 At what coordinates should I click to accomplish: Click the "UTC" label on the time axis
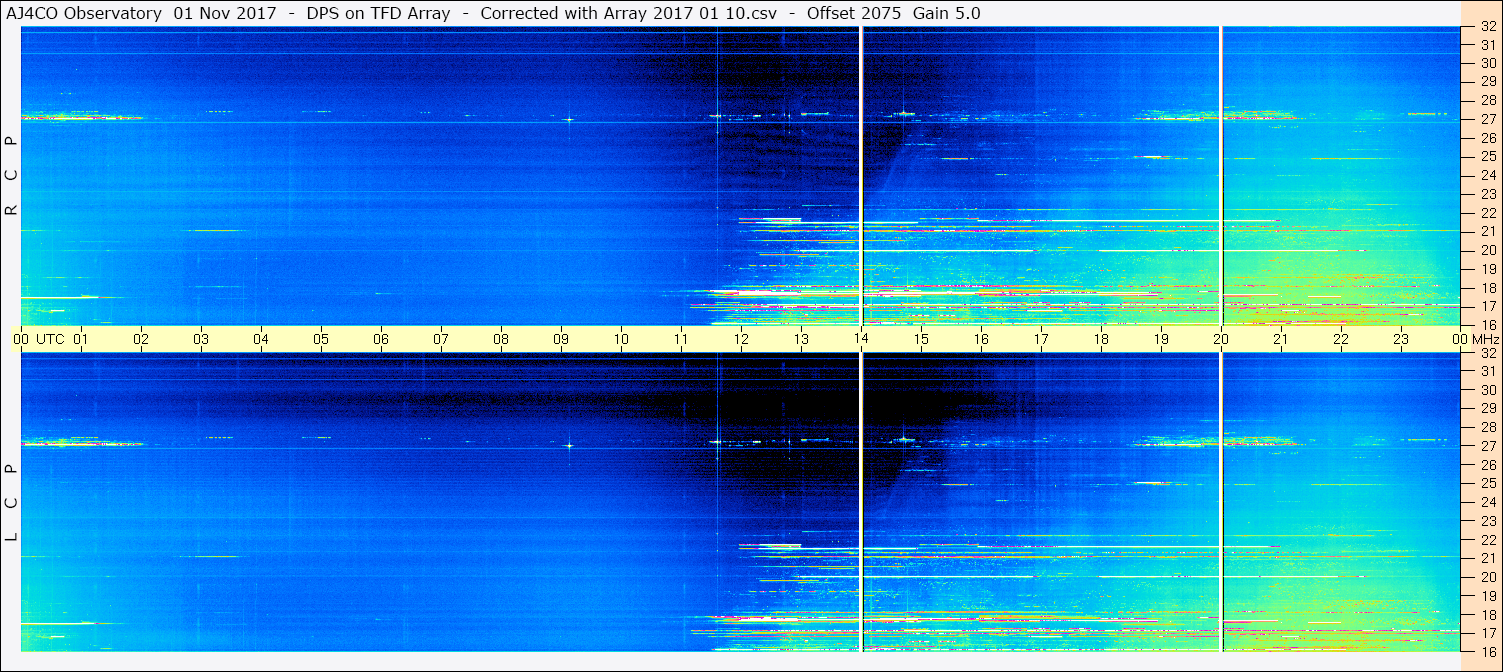(50, 339)
